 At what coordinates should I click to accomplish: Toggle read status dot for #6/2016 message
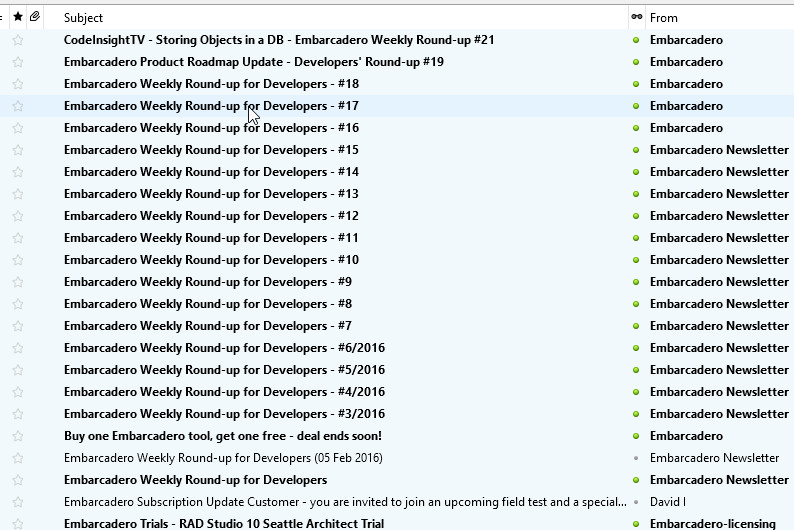pyautogui.click(x=636, y=348)
